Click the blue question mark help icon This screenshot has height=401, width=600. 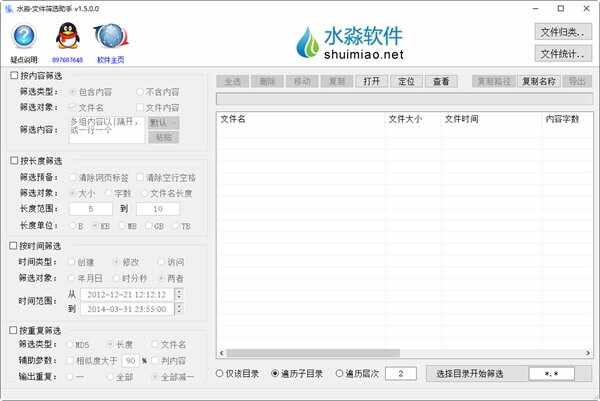tap(25, 38)
